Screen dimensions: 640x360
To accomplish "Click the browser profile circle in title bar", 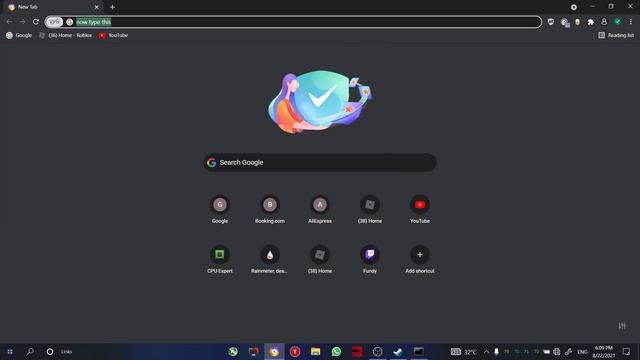I will click(574, 7).
